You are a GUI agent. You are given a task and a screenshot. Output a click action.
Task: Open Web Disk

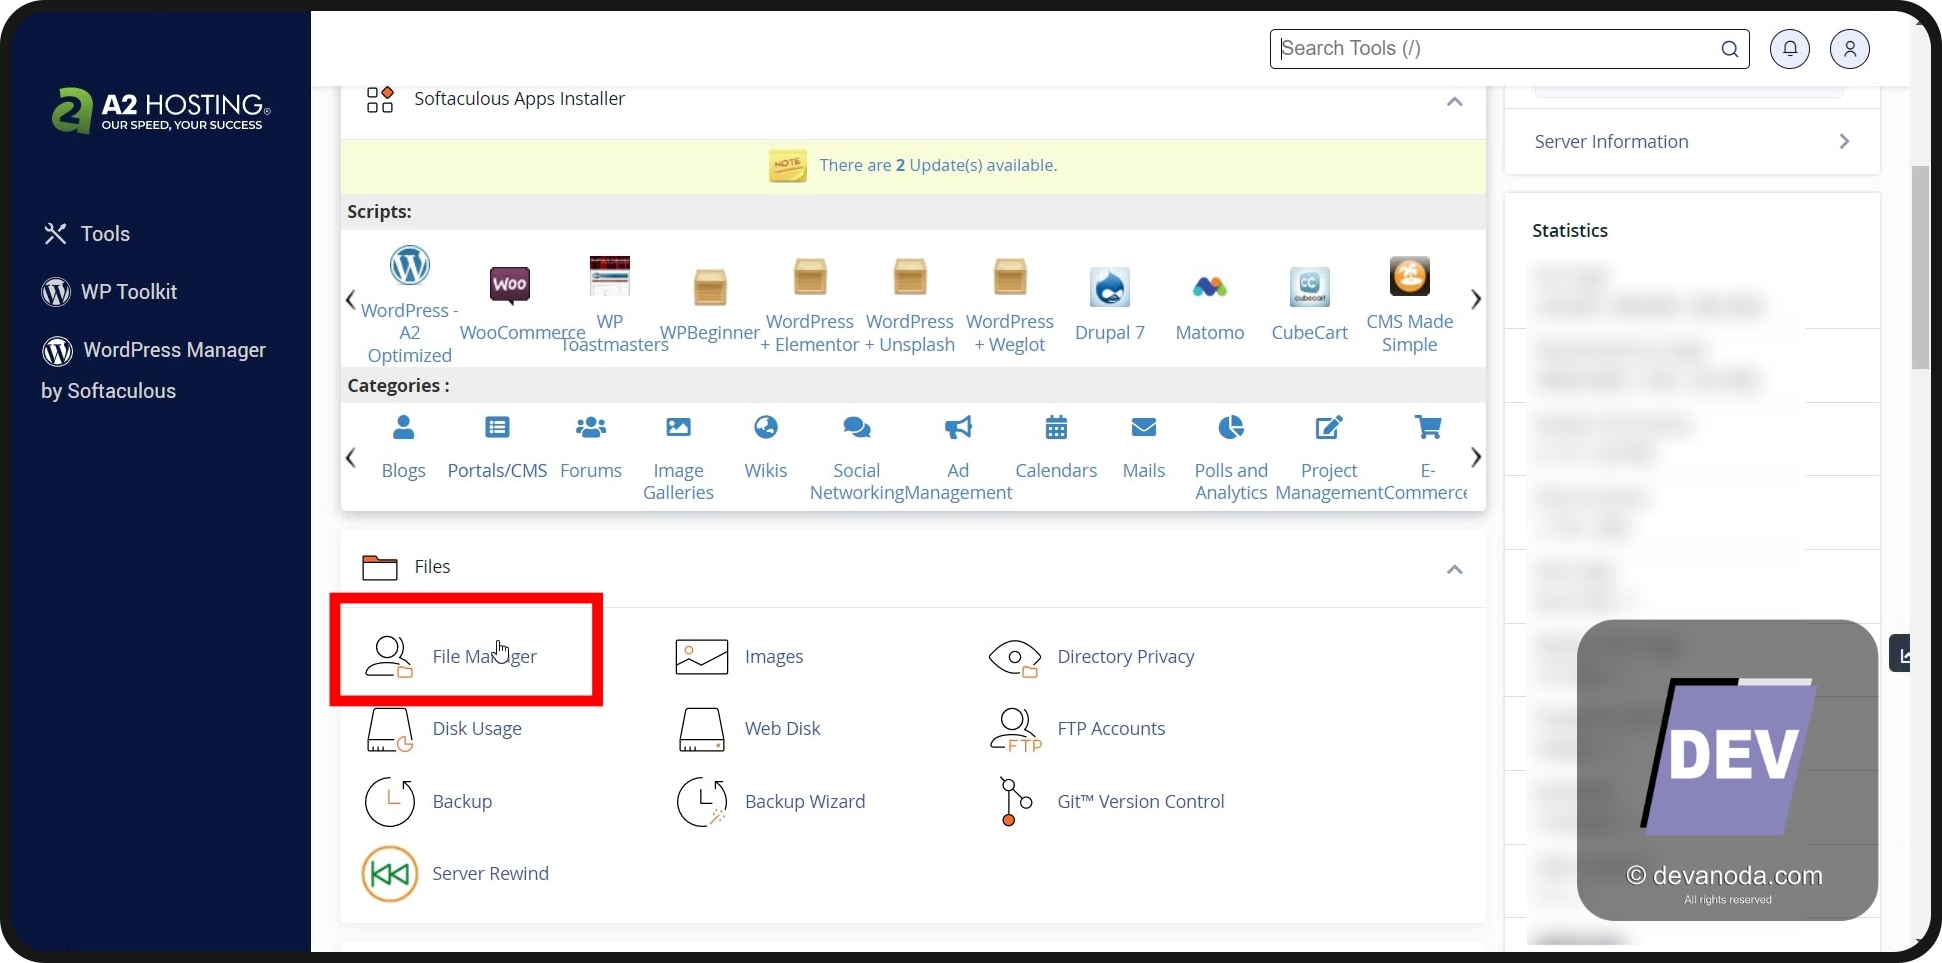tap(749, 729)
